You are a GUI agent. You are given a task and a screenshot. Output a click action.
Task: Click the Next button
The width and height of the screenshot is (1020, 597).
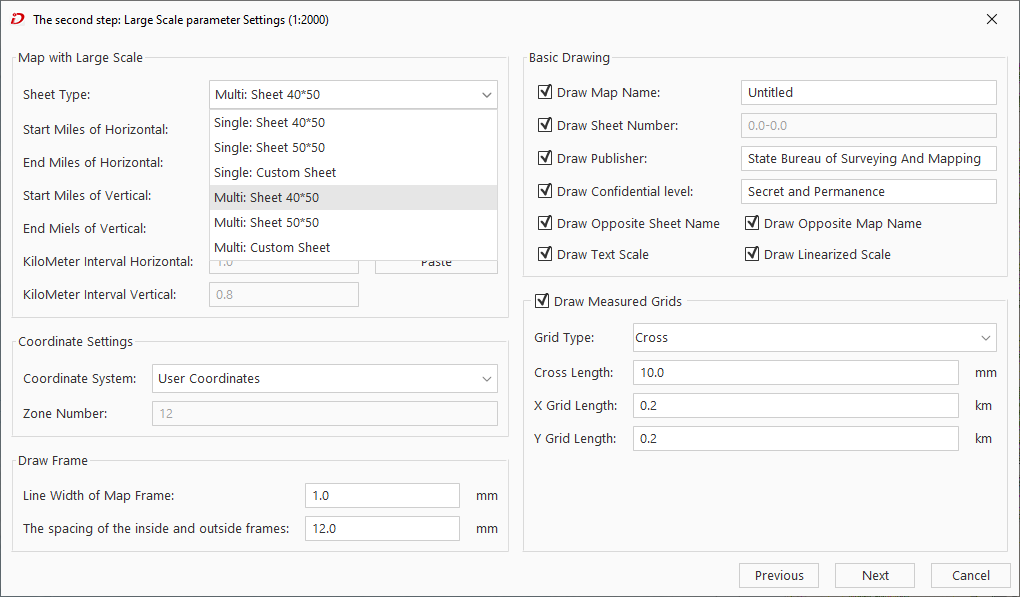(875, 575)
